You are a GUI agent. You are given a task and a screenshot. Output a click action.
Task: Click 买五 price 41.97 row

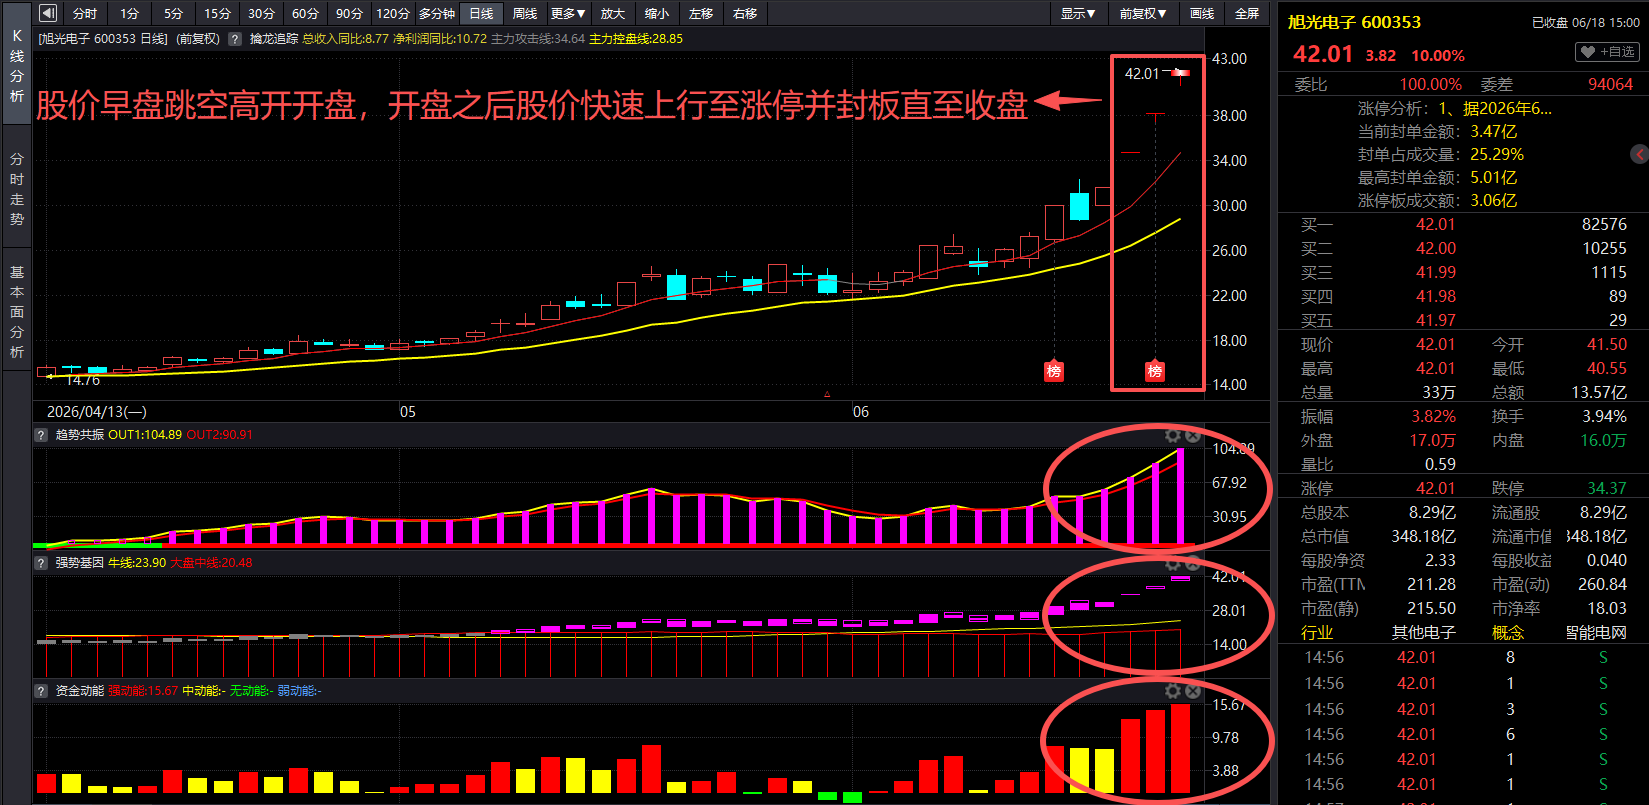1463,320
